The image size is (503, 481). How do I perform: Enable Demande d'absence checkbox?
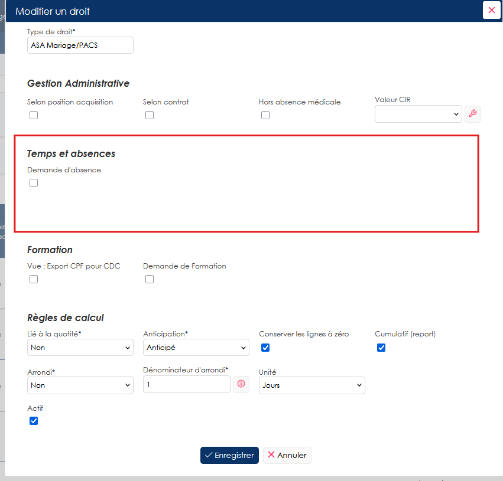(x=34, y=183)
